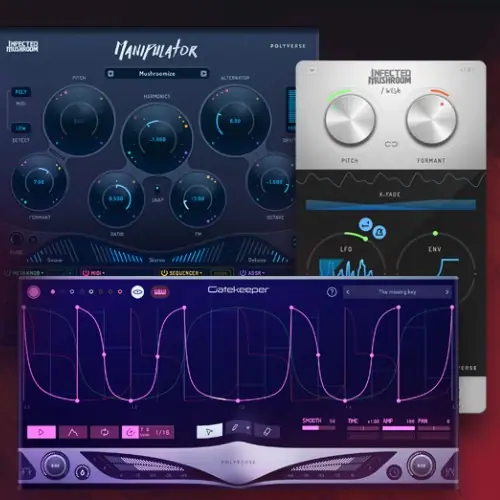
Task: Select the Gatekeeper eraser tool
Action: [267, 431]
